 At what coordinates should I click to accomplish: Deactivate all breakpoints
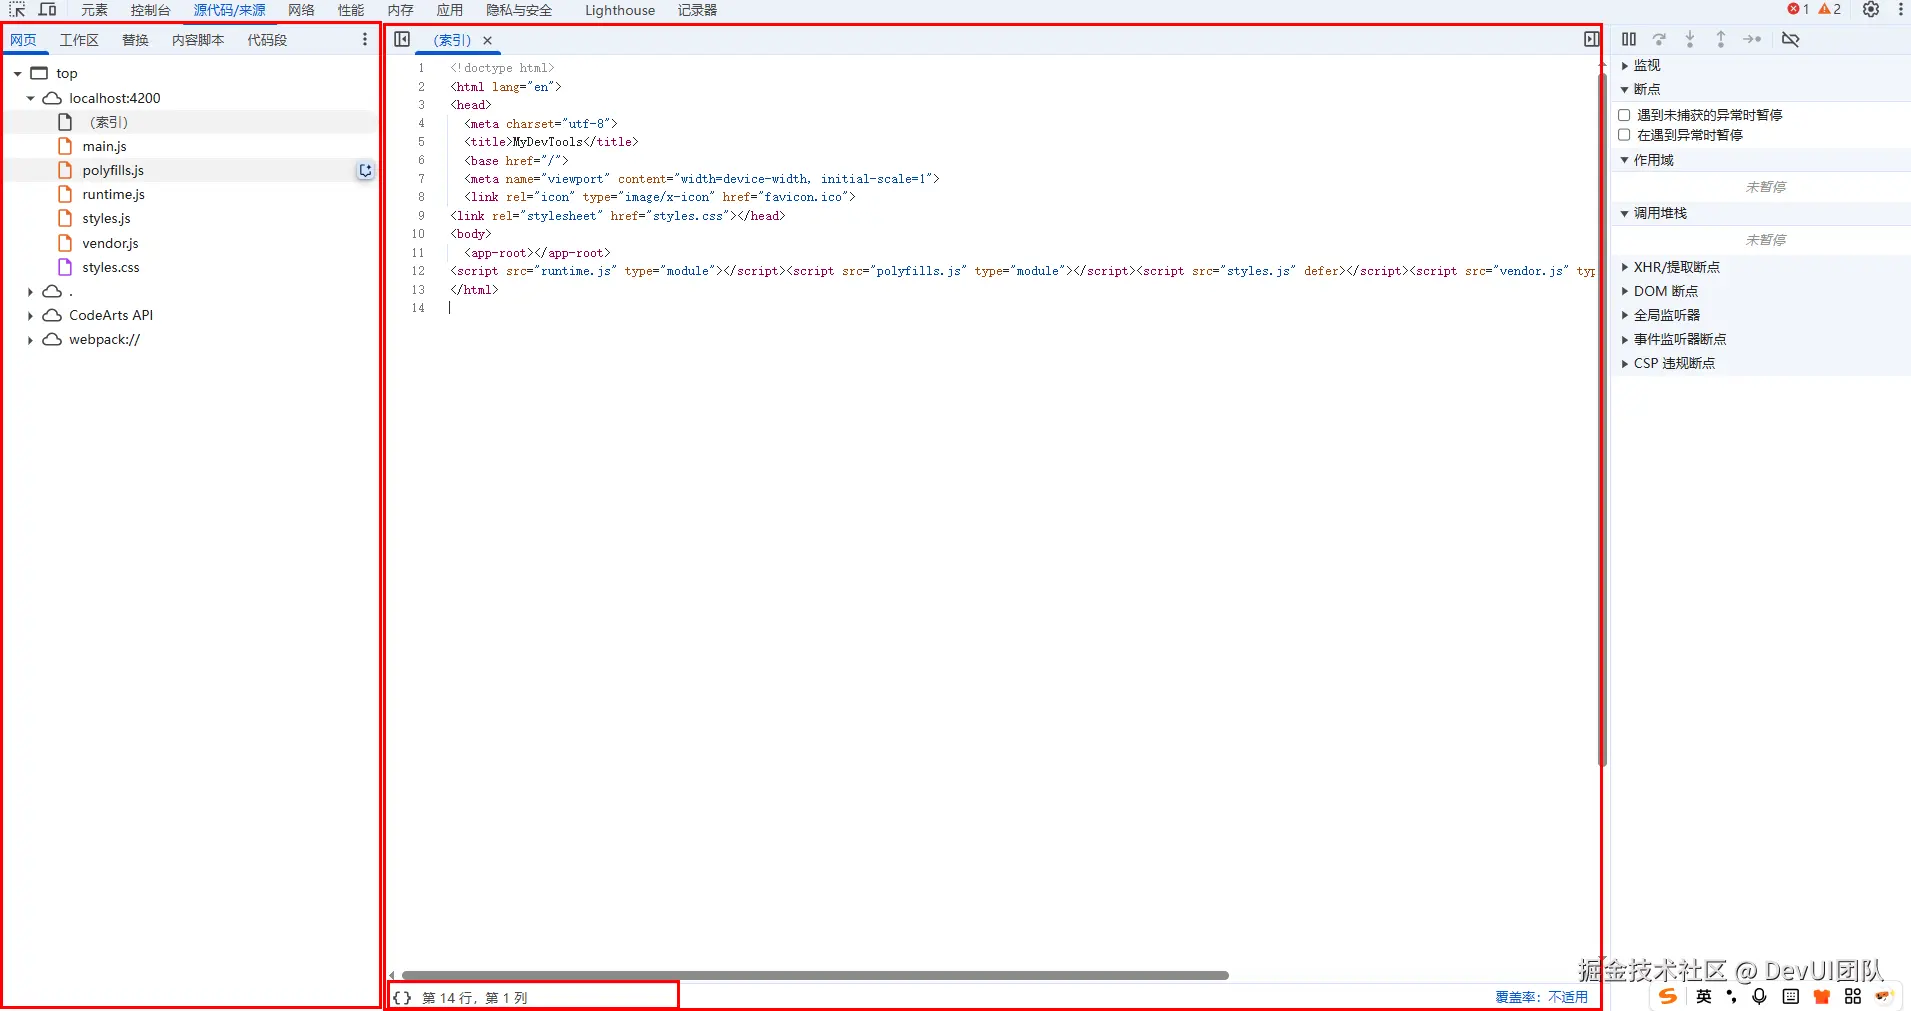[1791, 40]
